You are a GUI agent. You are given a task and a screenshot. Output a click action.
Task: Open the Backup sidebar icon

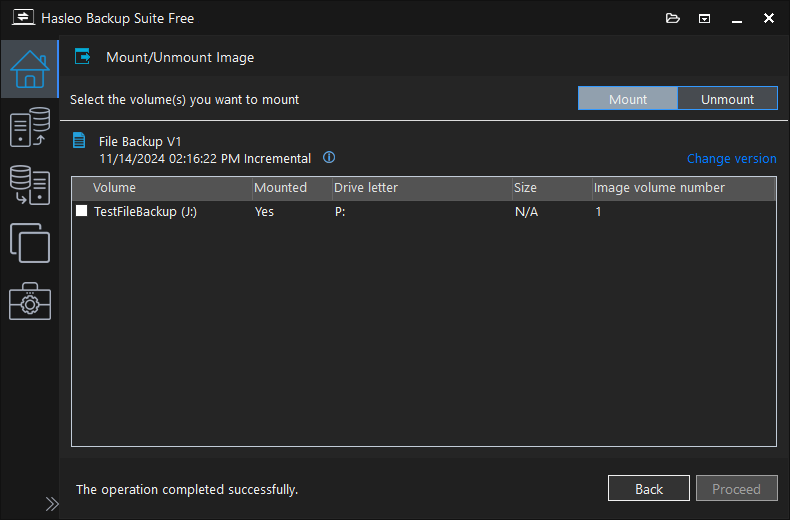30,127
